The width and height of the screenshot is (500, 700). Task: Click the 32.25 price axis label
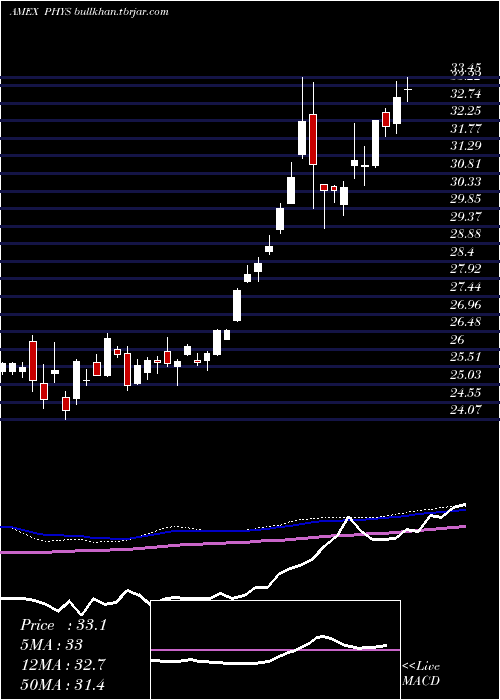[x=466, y=111]
